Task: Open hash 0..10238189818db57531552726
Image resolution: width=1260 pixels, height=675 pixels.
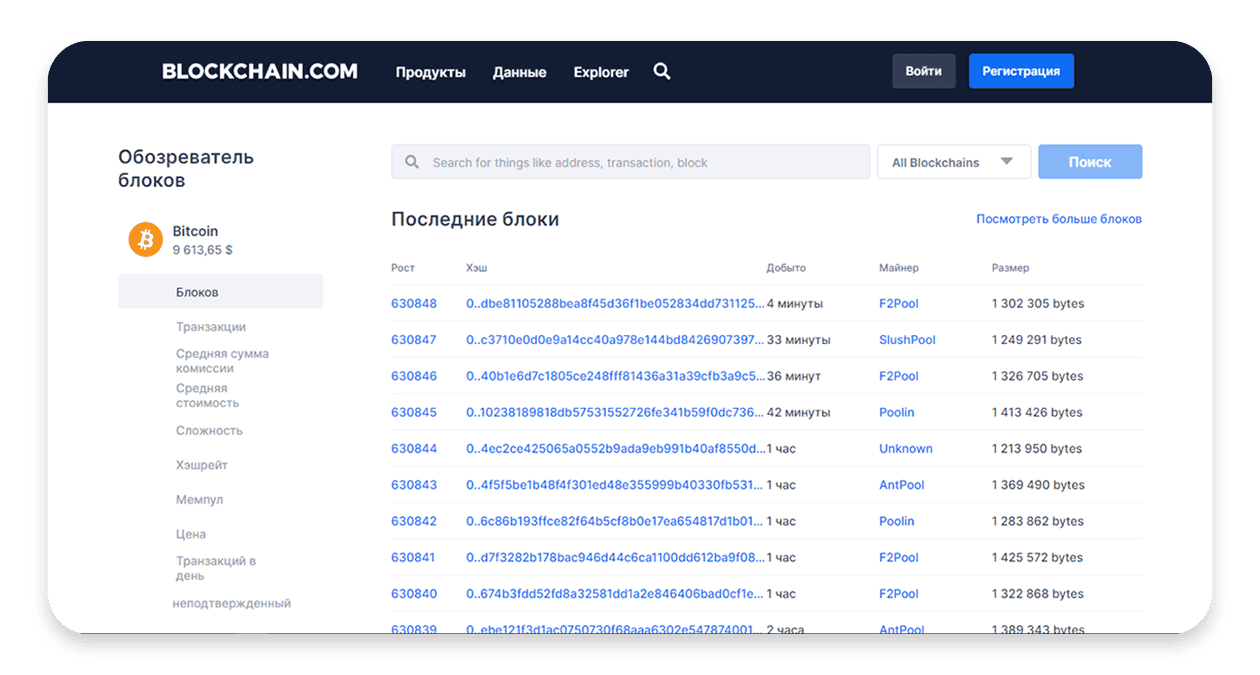Action: point(615,412)
